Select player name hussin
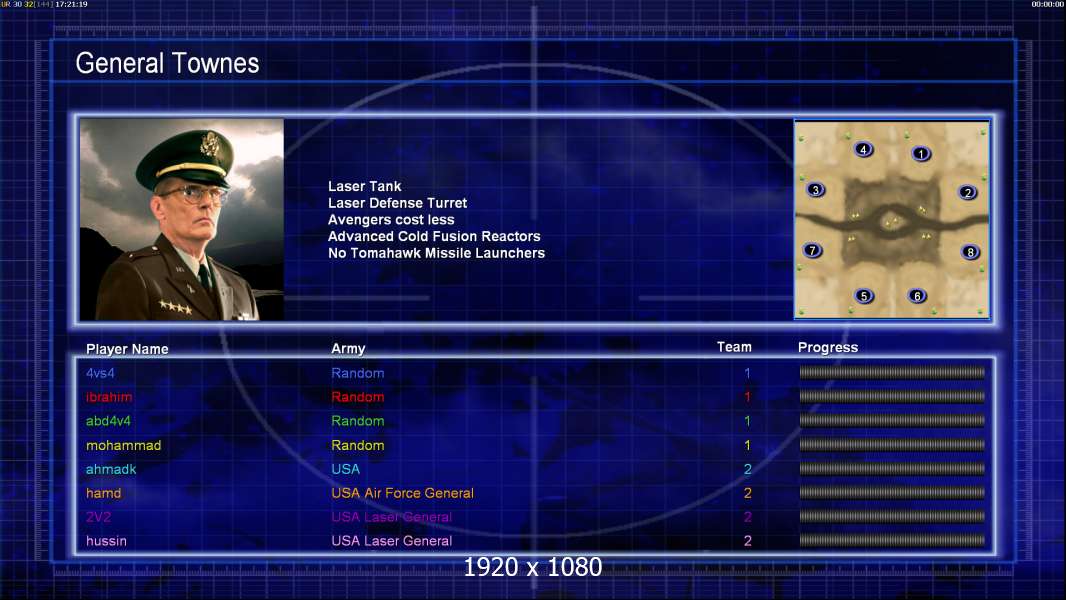This screenshot has width=1066, height=600. point(106,541)
